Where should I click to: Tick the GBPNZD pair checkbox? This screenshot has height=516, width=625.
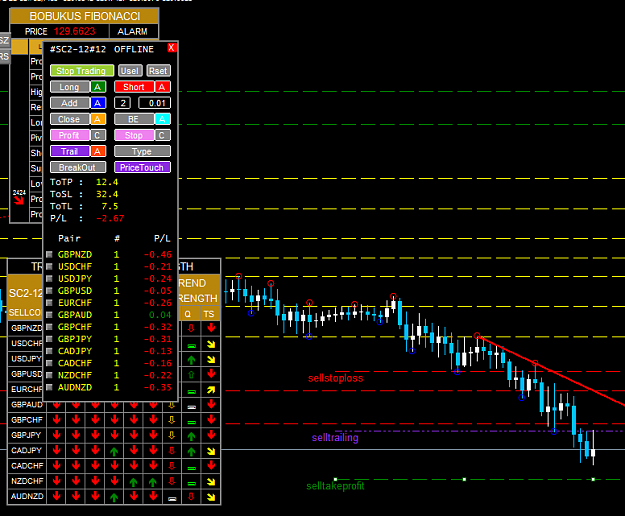(49, 254)
